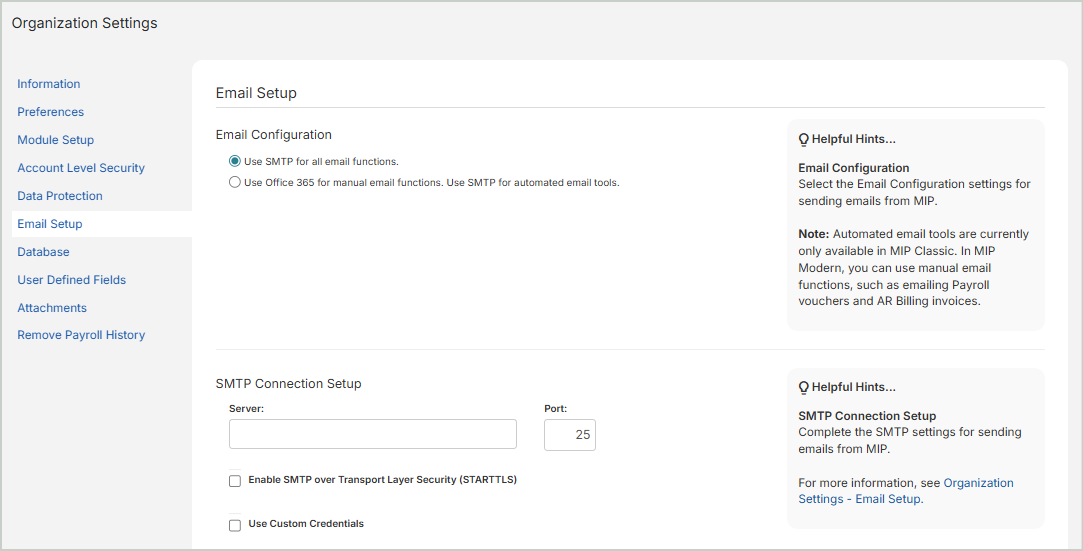Open the Information settings page
This screenshot has width=1083, height=551.
[x=49, y=84]
